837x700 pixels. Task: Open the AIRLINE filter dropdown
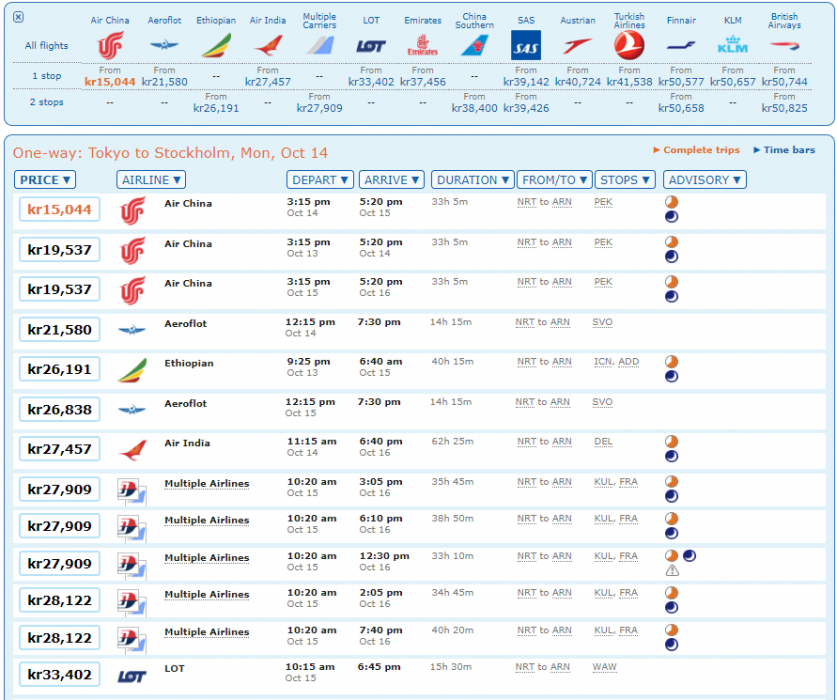(x=151, y=180)
